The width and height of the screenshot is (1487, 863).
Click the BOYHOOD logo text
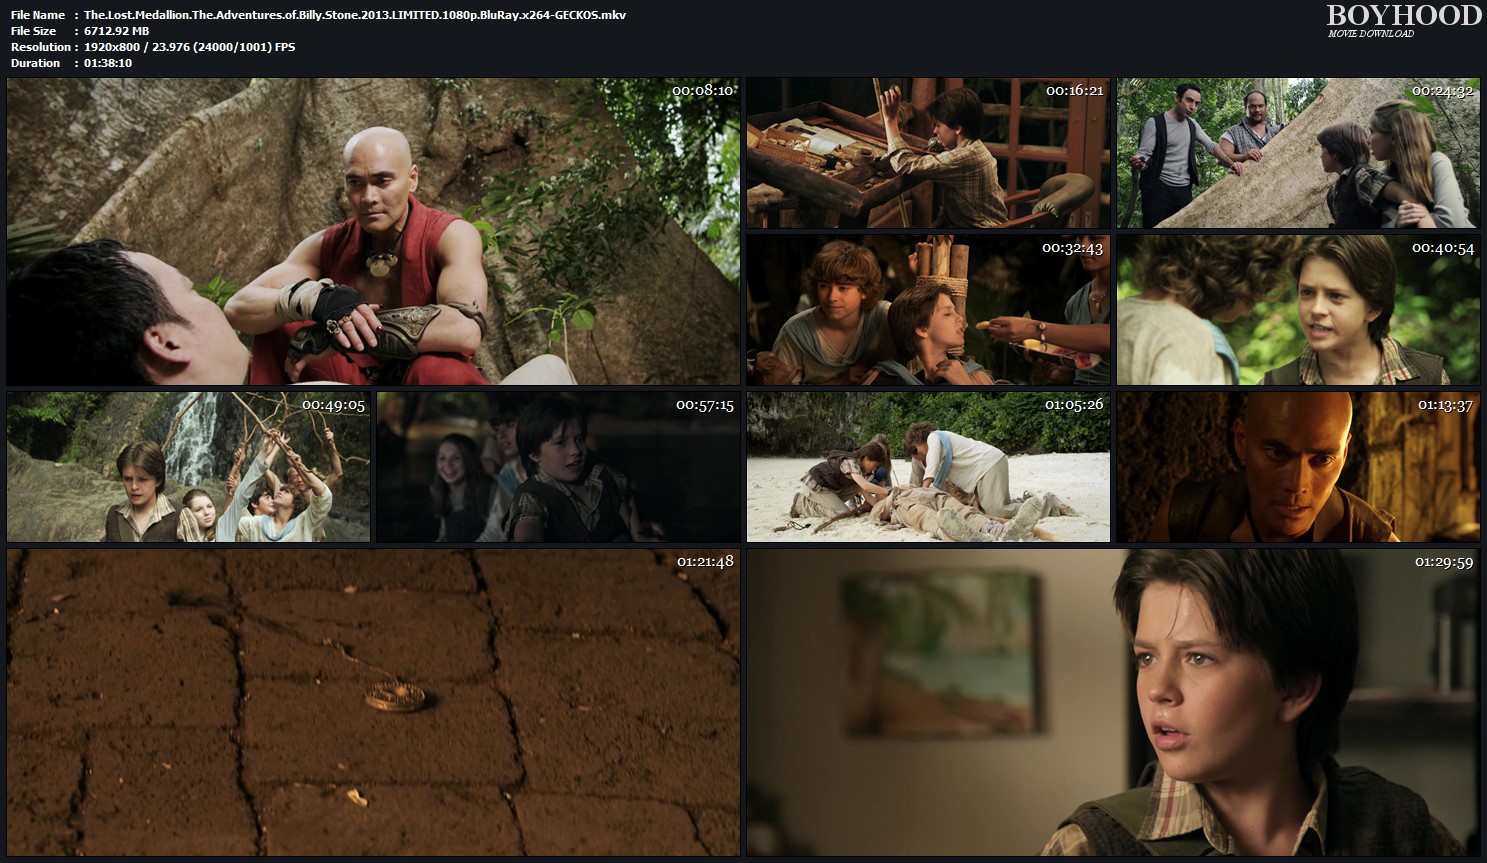click(x=1403, y=15)
